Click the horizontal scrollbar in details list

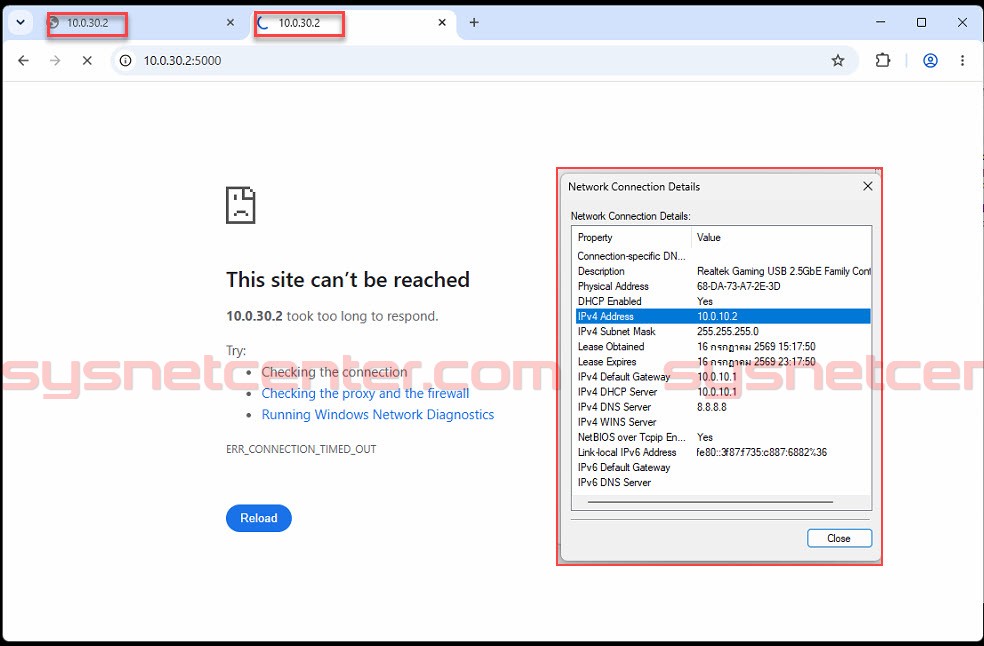(710, 502)
